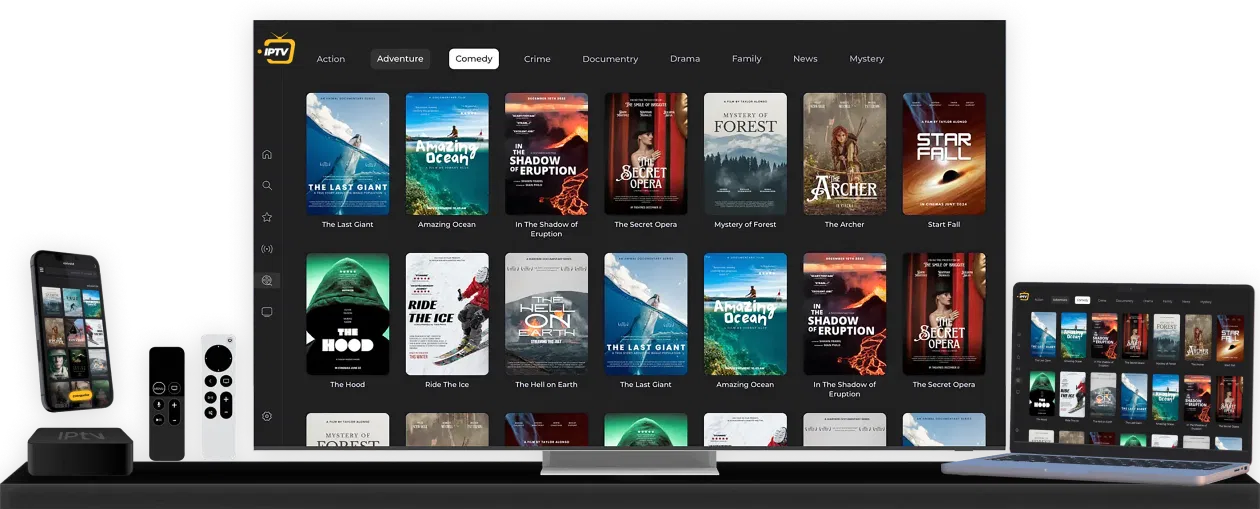Open The Last Giant poster in first row
The height and width of the screenshot is (509, 1260).
348,154
